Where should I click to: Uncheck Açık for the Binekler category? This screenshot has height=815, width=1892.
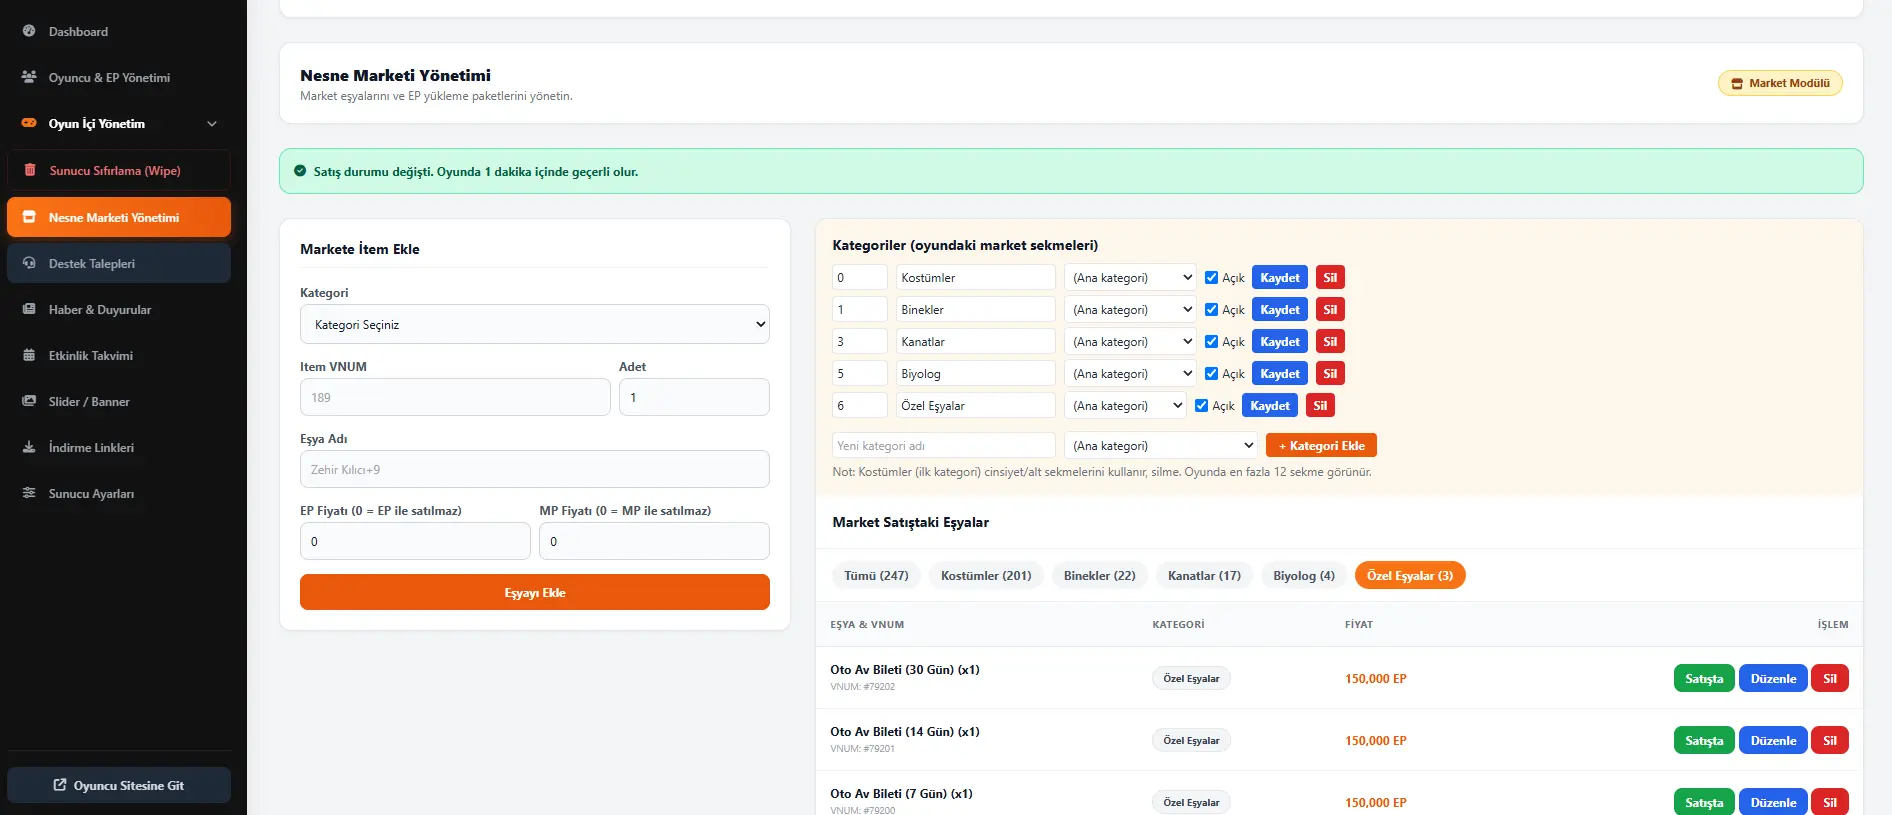point(1211,309)
